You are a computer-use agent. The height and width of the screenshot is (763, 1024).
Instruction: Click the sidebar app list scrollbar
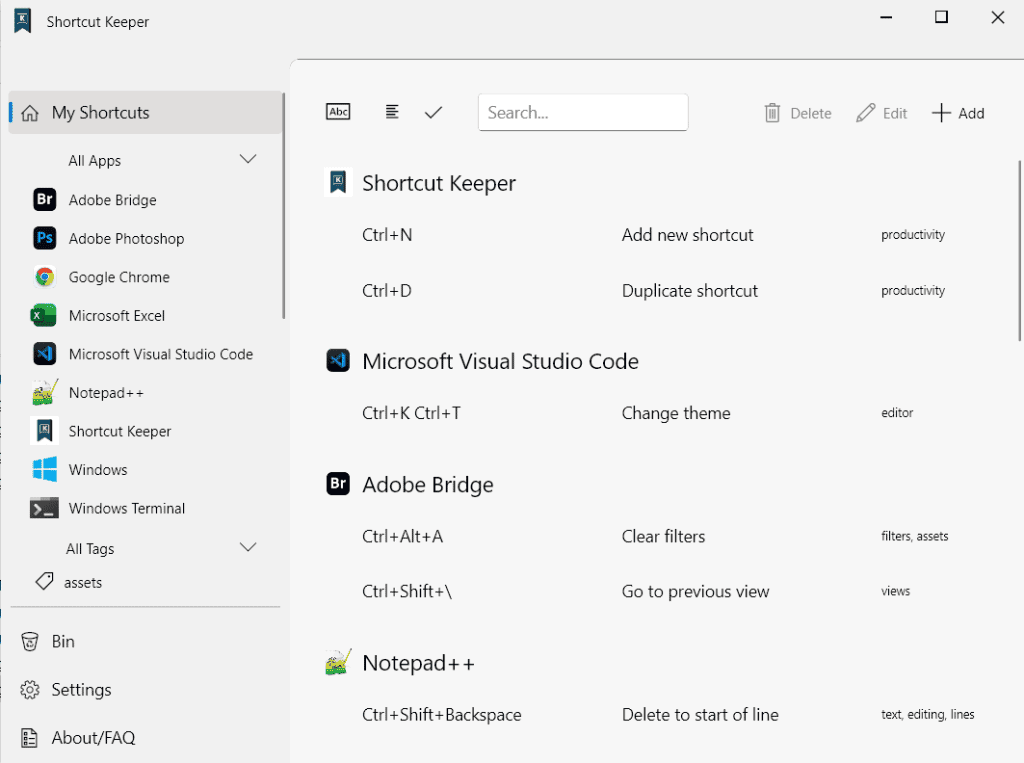[283, 206]
